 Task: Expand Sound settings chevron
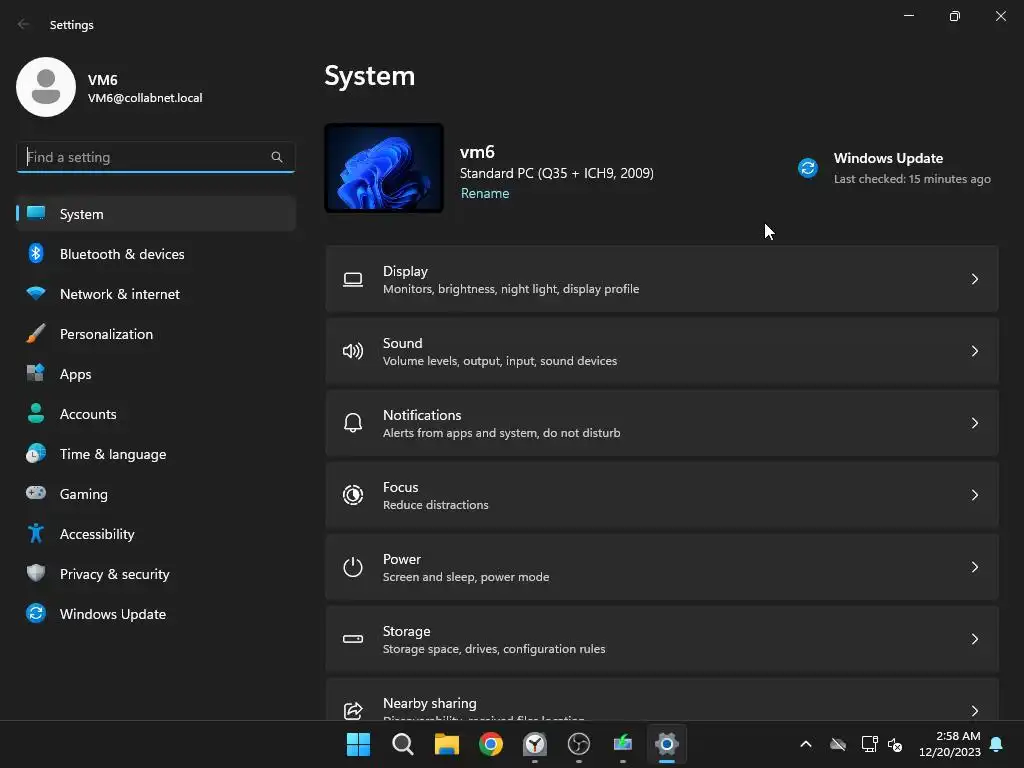(974, 351)
